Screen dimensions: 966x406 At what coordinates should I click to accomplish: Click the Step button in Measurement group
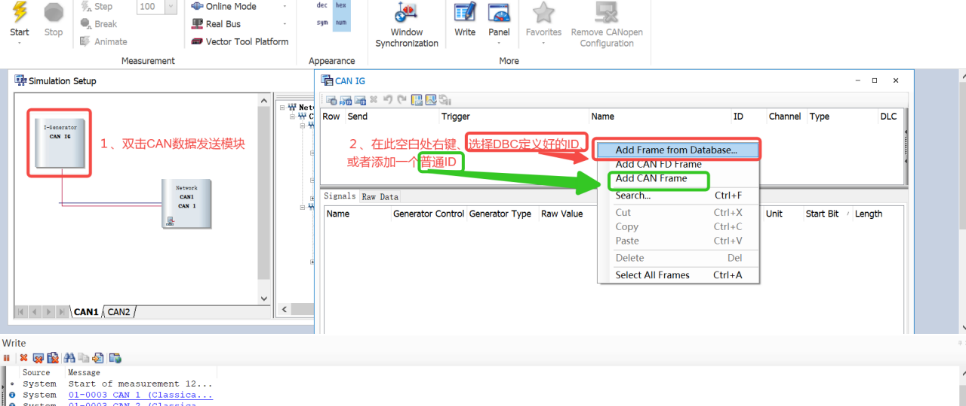click(x=96, y=6)
